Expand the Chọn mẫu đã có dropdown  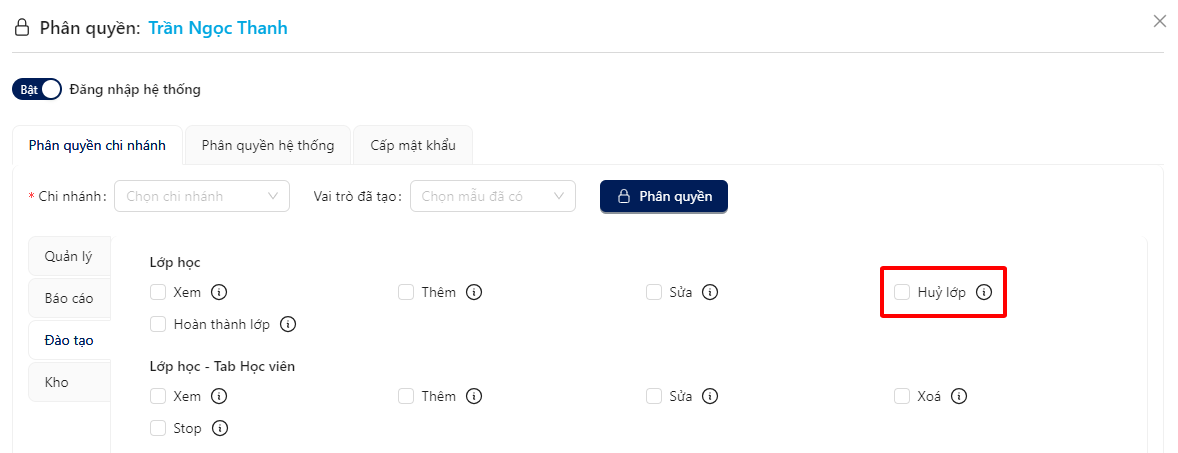[x=493, y=196]
